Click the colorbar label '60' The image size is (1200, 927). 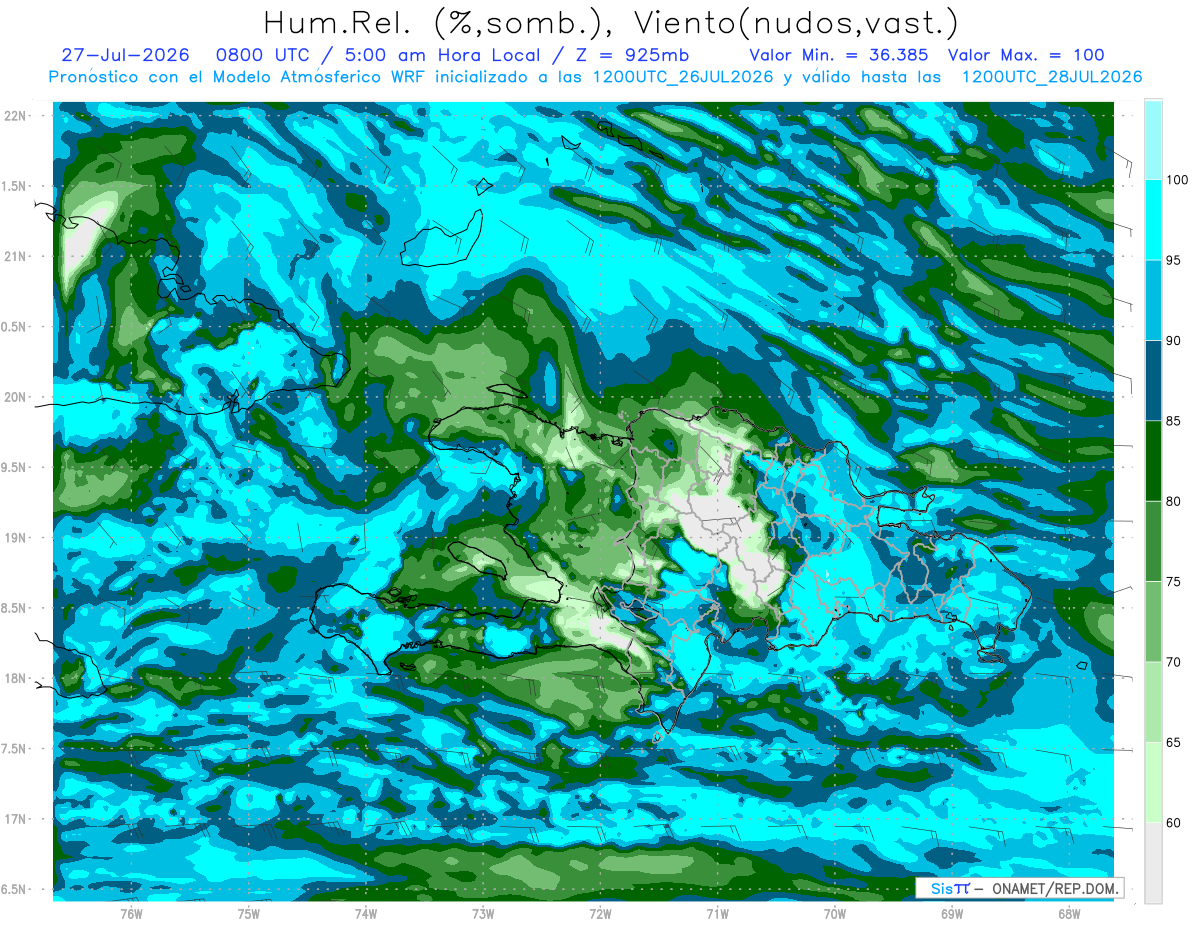point(1174,823)
